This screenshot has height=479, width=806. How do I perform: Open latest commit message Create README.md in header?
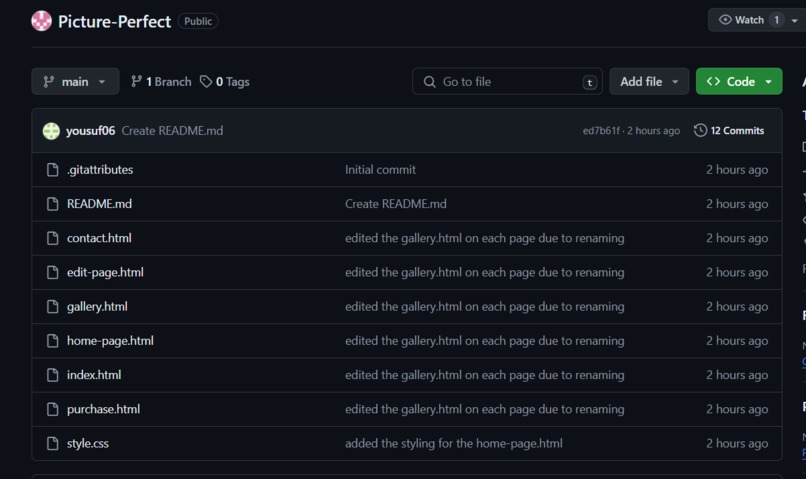172,131
